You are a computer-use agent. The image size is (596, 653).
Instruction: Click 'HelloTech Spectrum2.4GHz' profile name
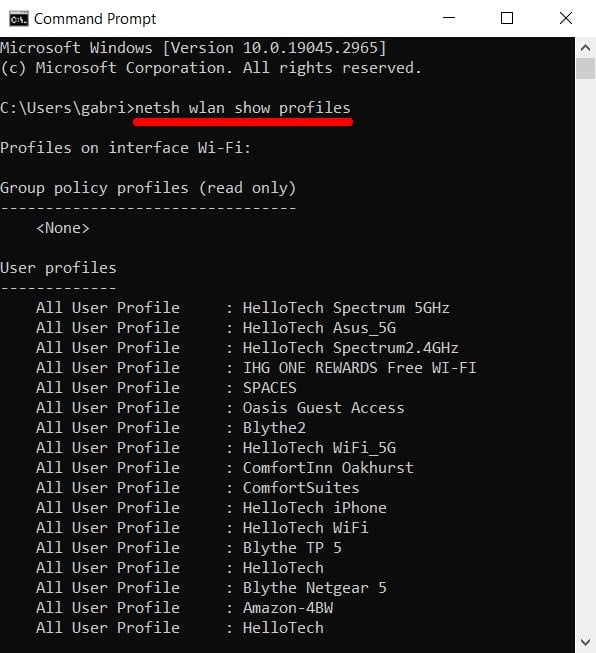pos(351,348)
